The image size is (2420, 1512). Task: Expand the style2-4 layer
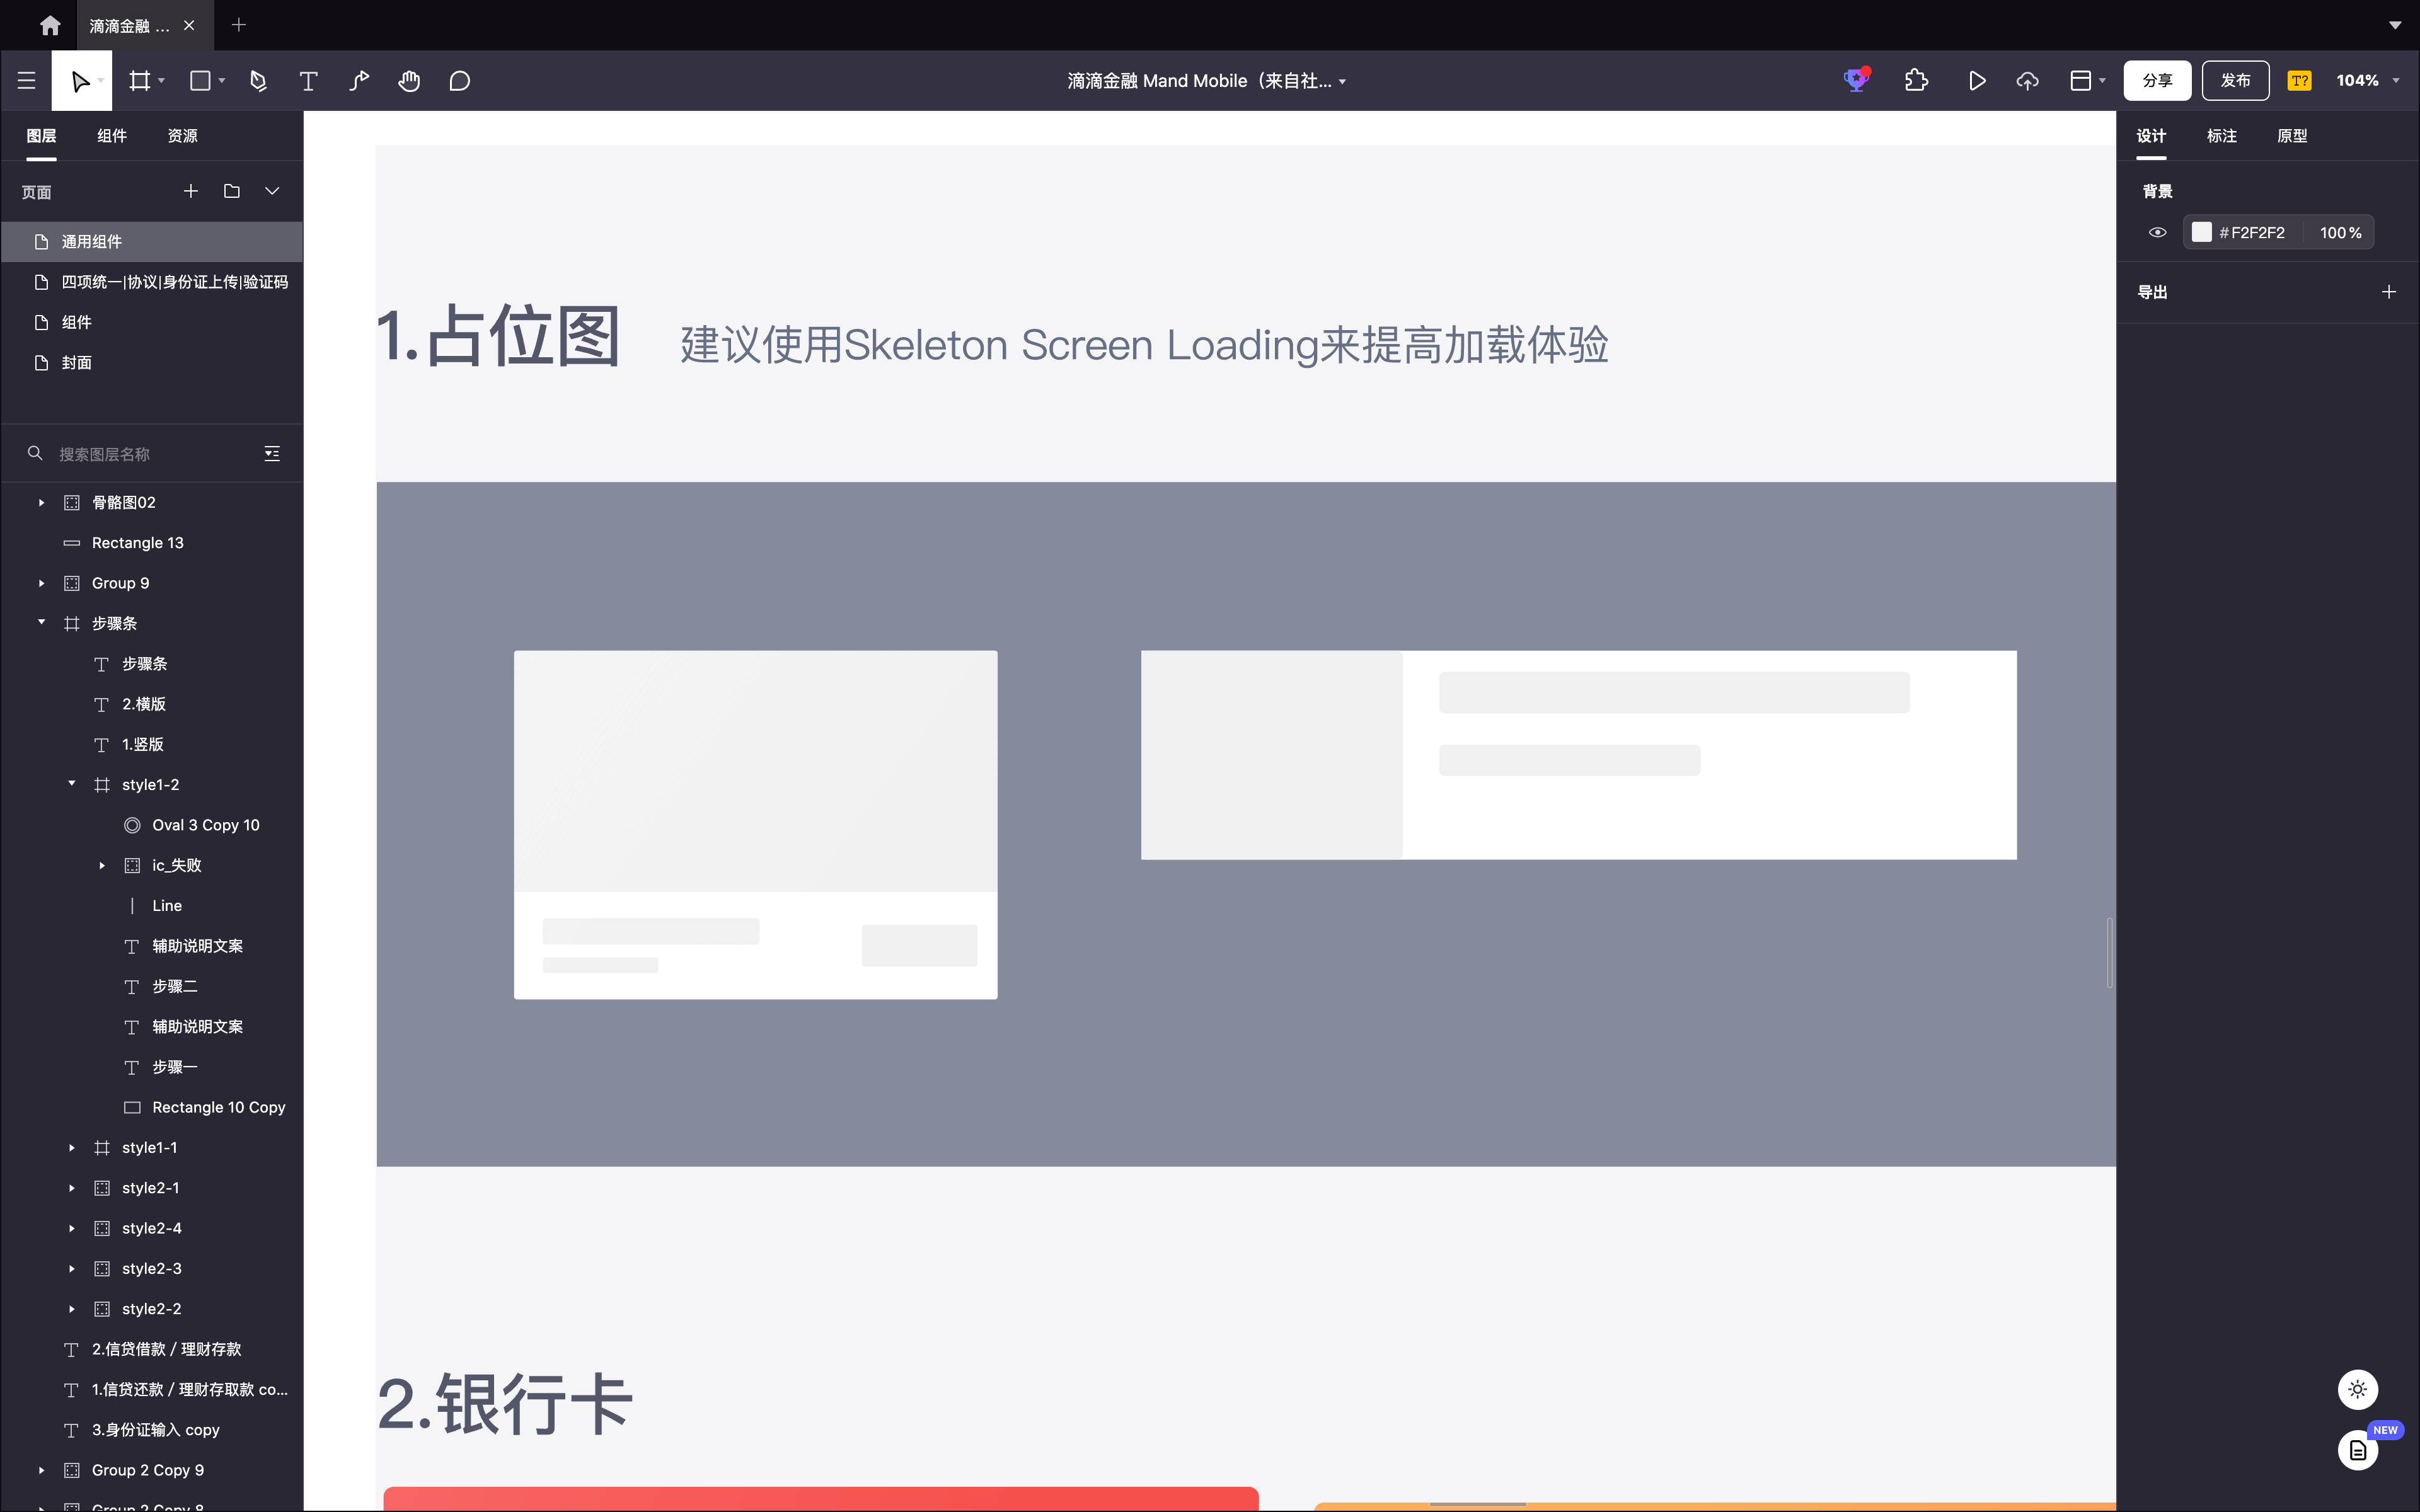72,1228
